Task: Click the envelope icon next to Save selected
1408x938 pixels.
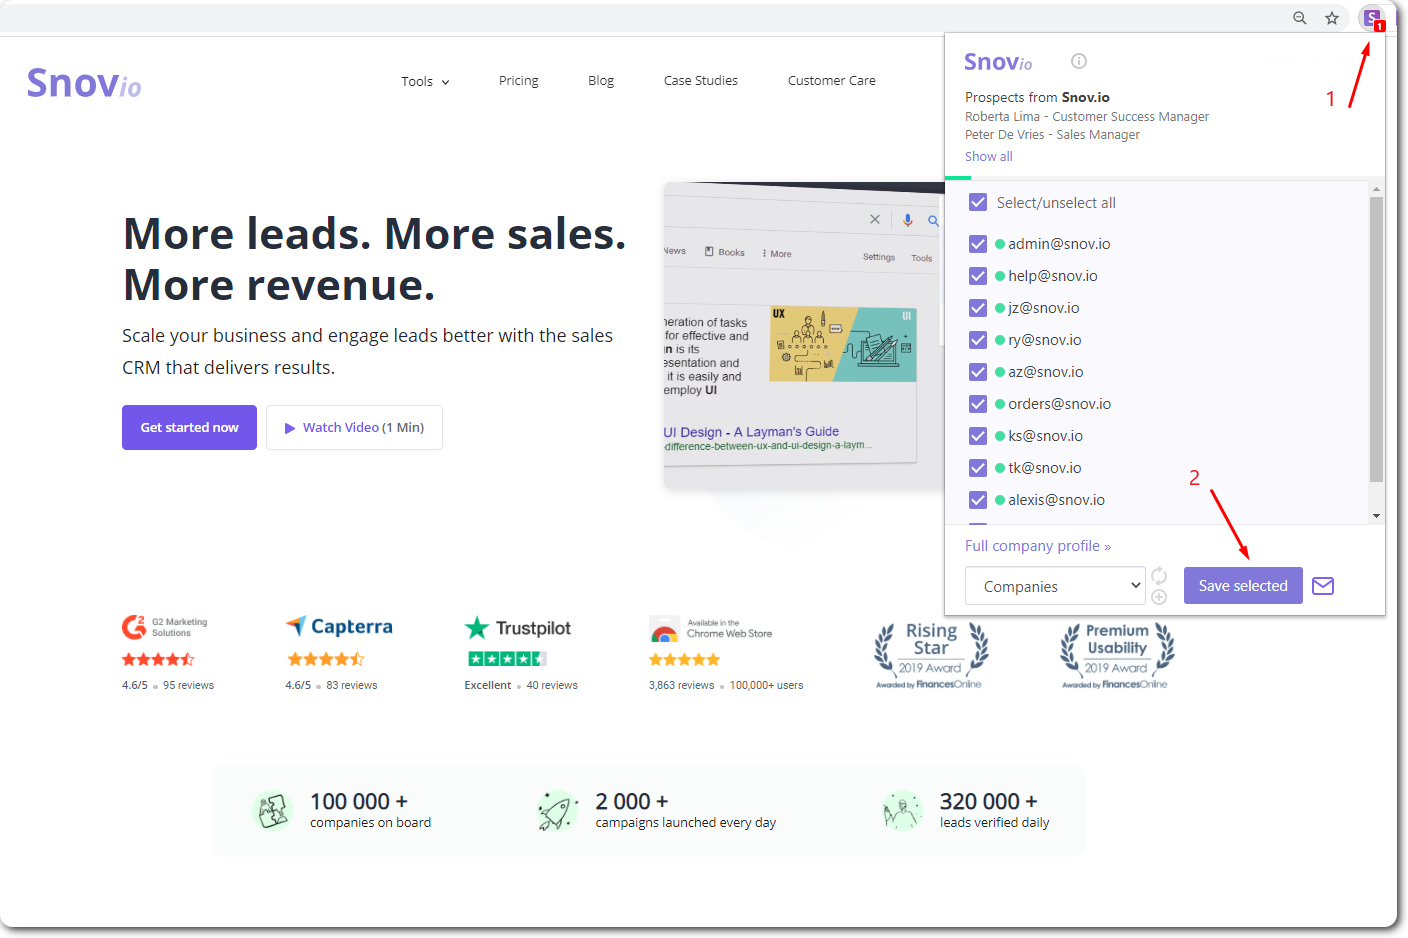Action: click(x=1323, y=586)
